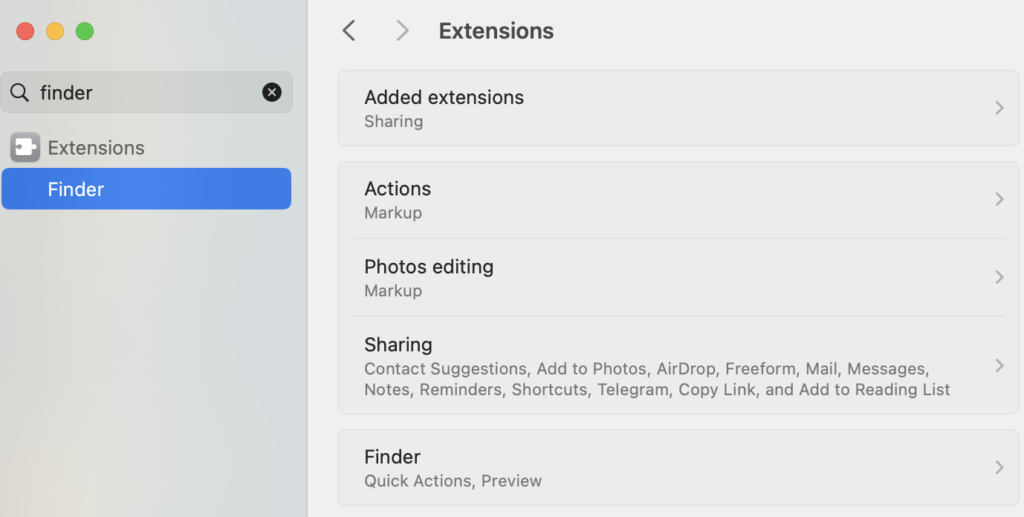The image size is (1024, 517).
Task: Click the magnifying glass search icon
Action: (x=20, y=93)
